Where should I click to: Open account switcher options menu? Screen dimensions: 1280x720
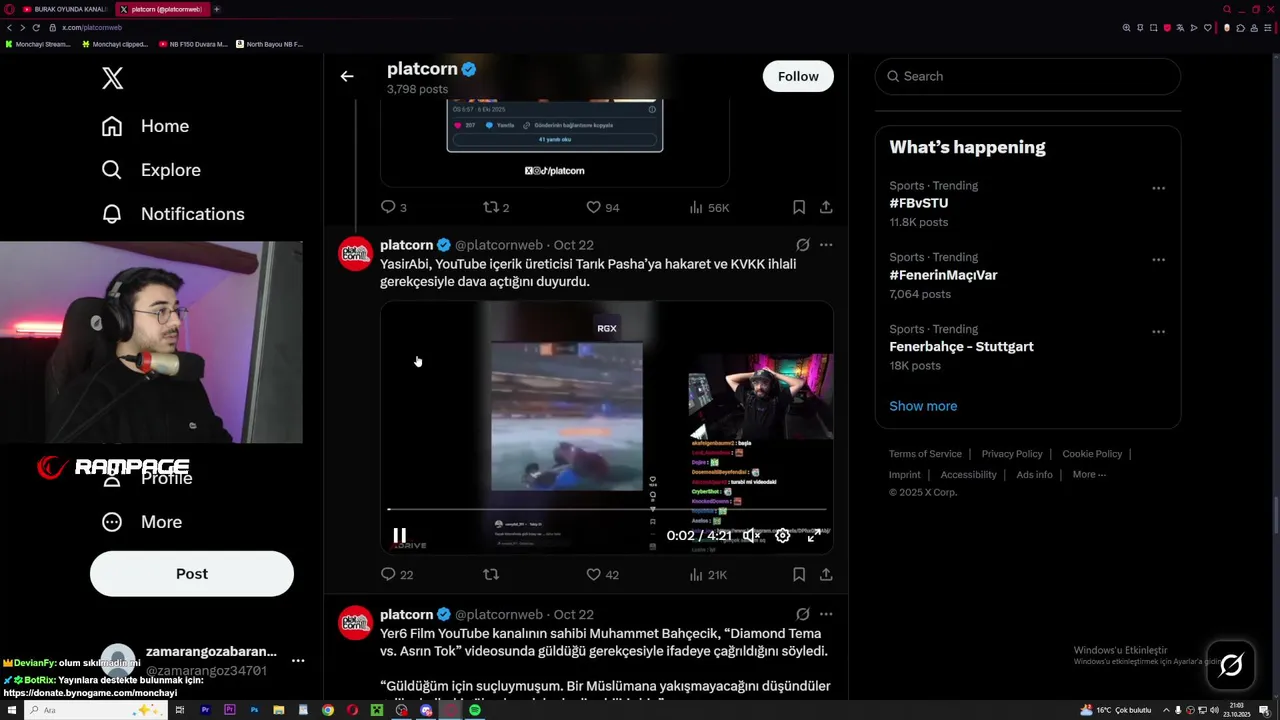tap(298, 661)
